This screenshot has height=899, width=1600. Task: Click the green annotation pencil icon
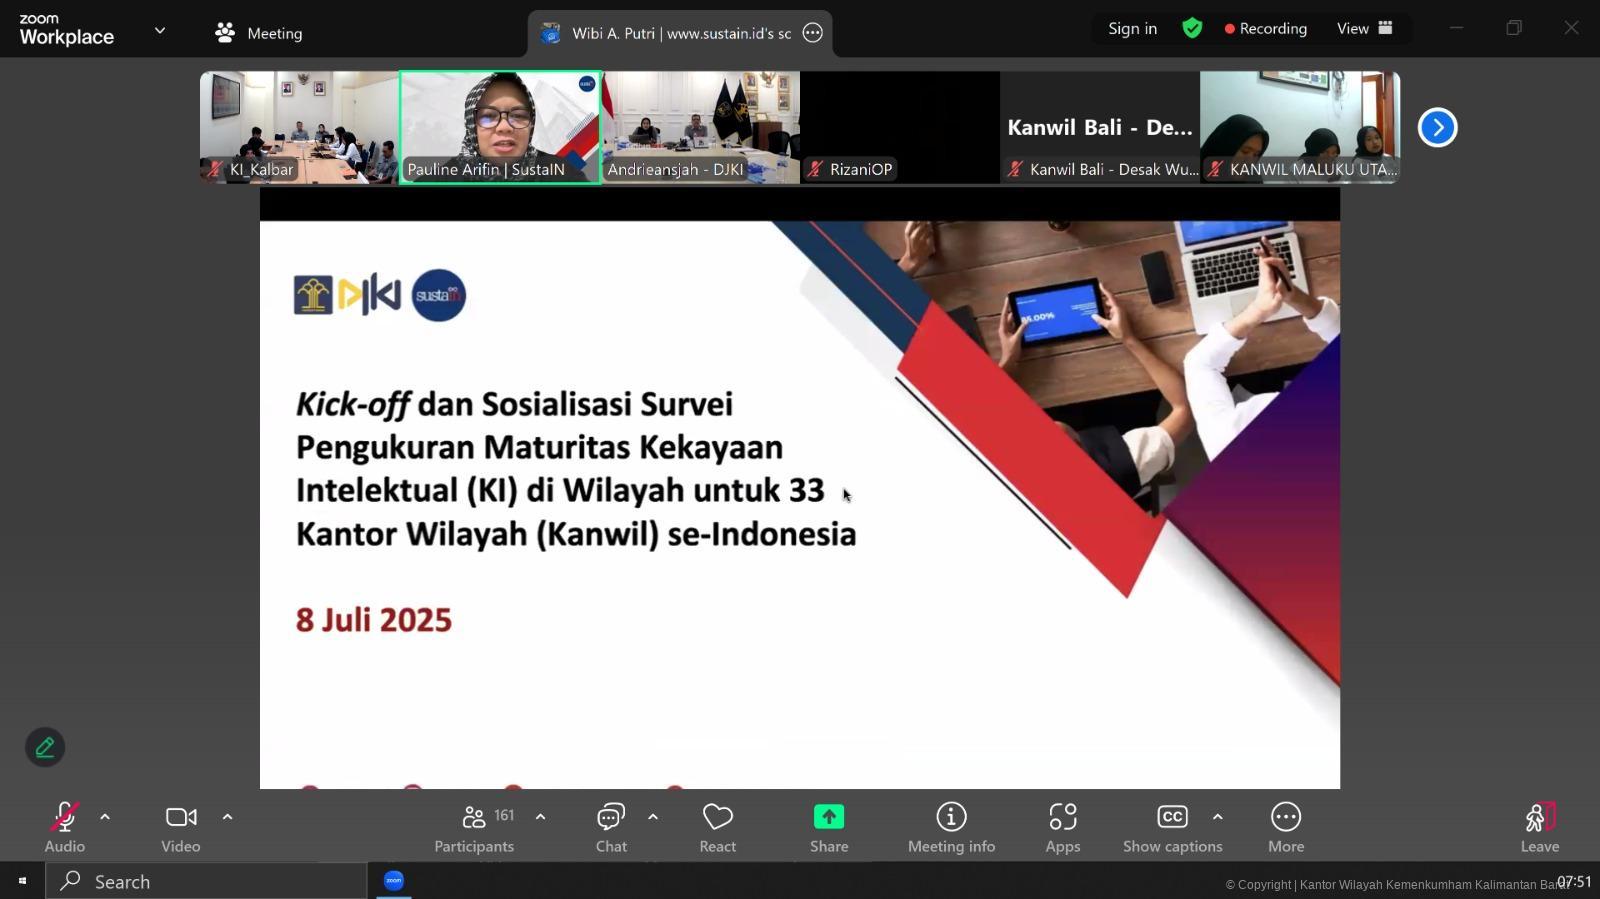[45, 747]
